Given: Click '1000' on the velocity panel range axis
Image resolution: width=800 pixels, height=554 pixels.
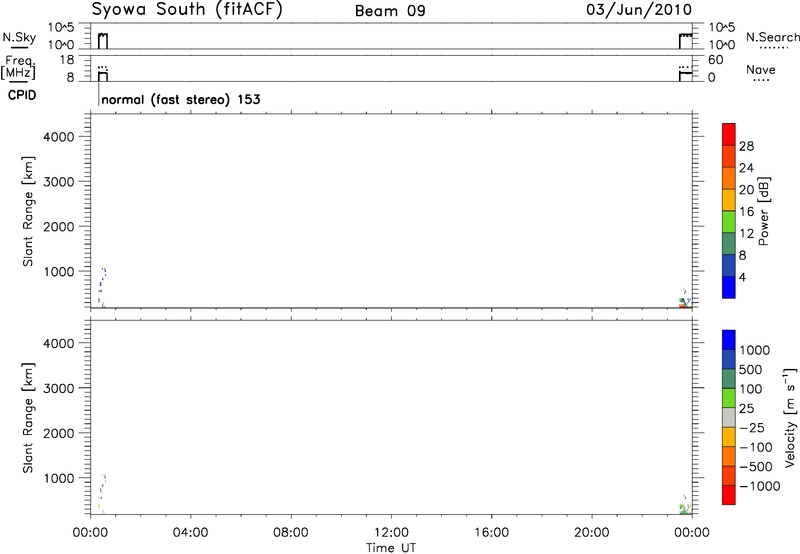Looking at the screenshot, I should point(59,478).
